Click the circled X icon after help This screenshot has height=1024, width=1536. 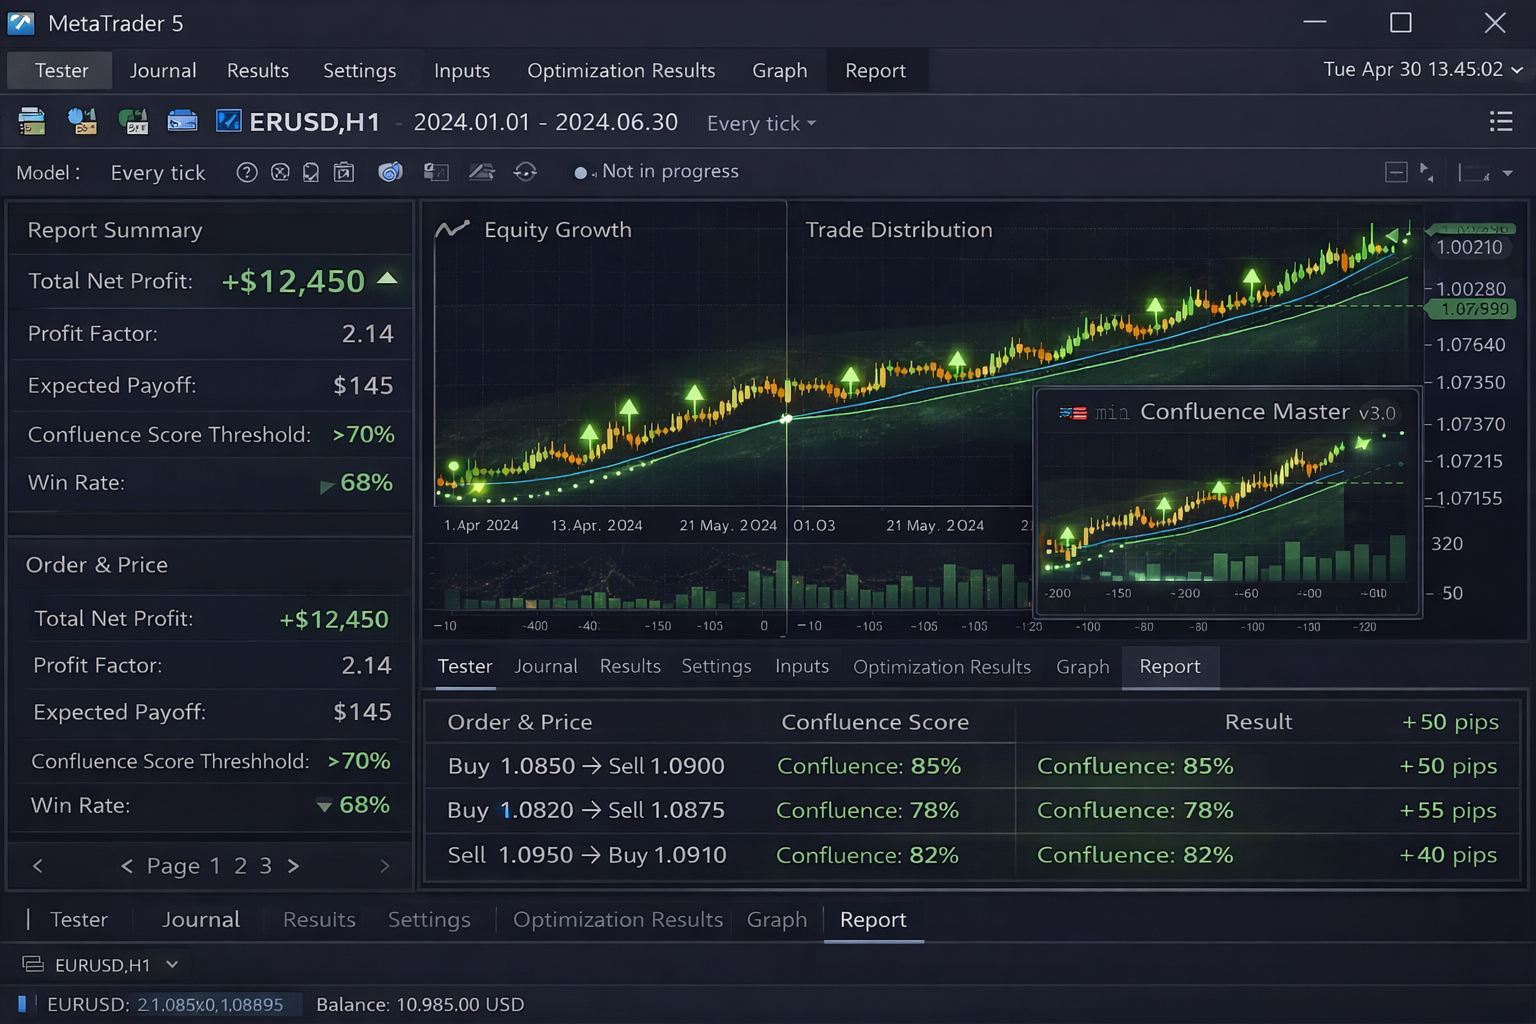280,172
